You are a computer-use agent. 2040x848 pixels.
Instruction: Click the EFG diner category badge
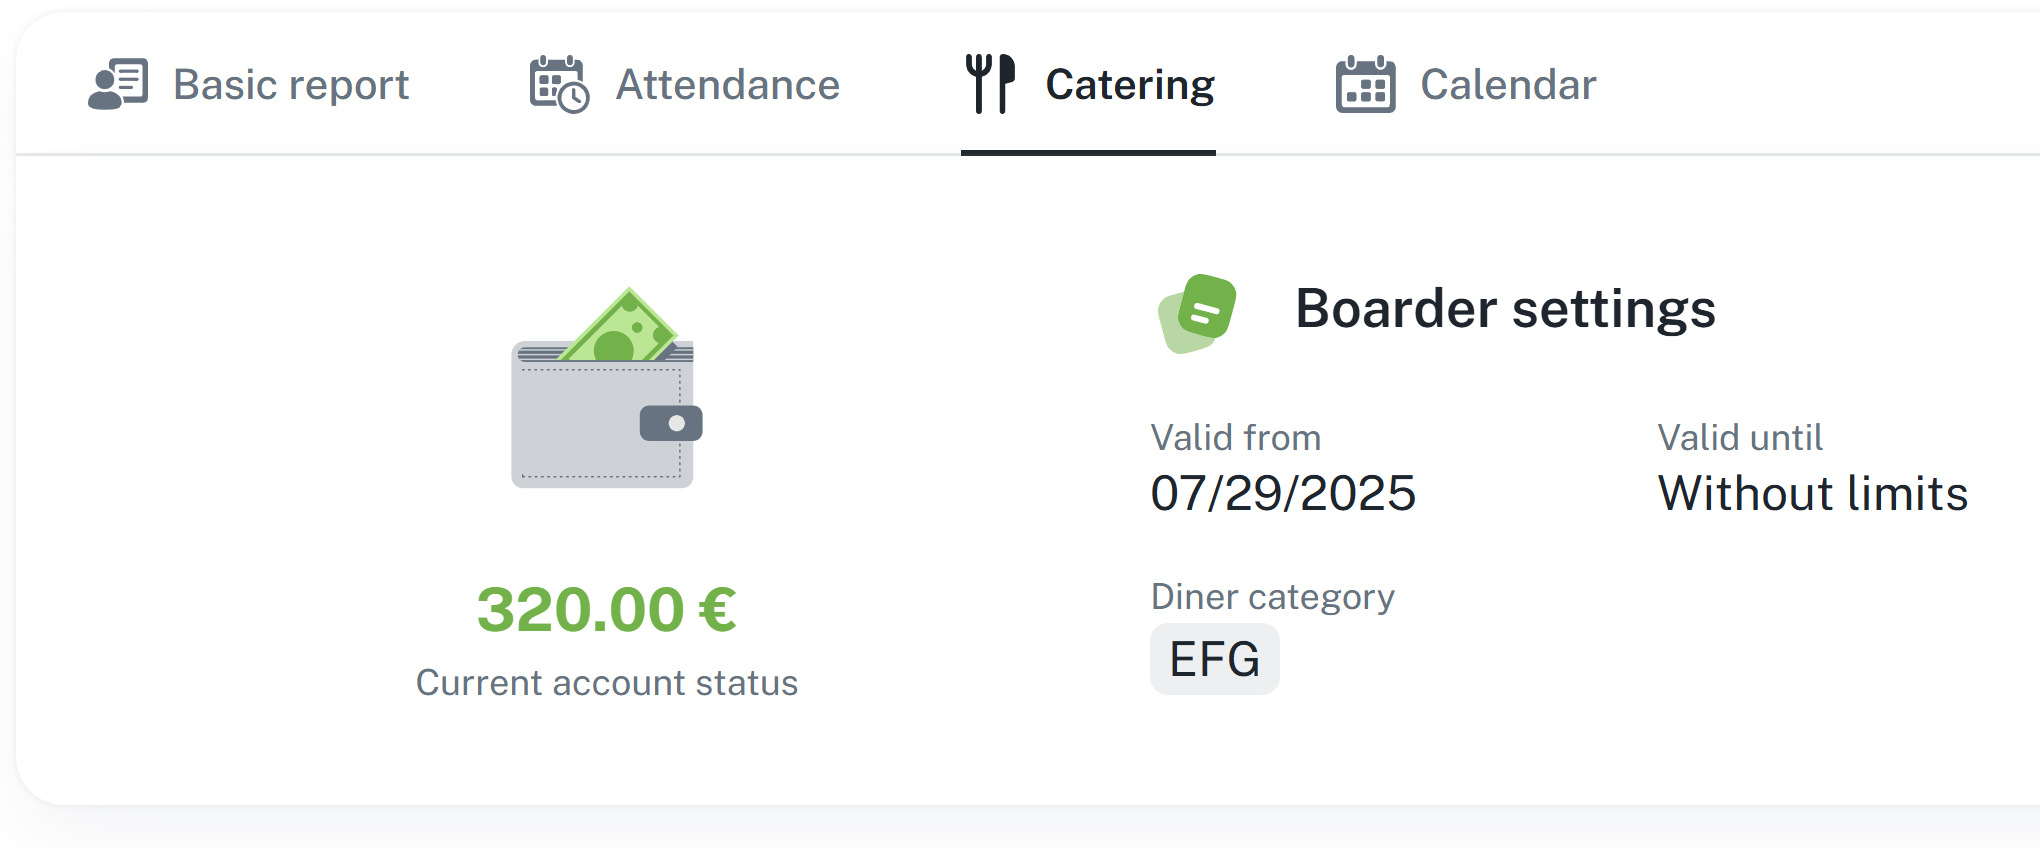click(1215, 659)
